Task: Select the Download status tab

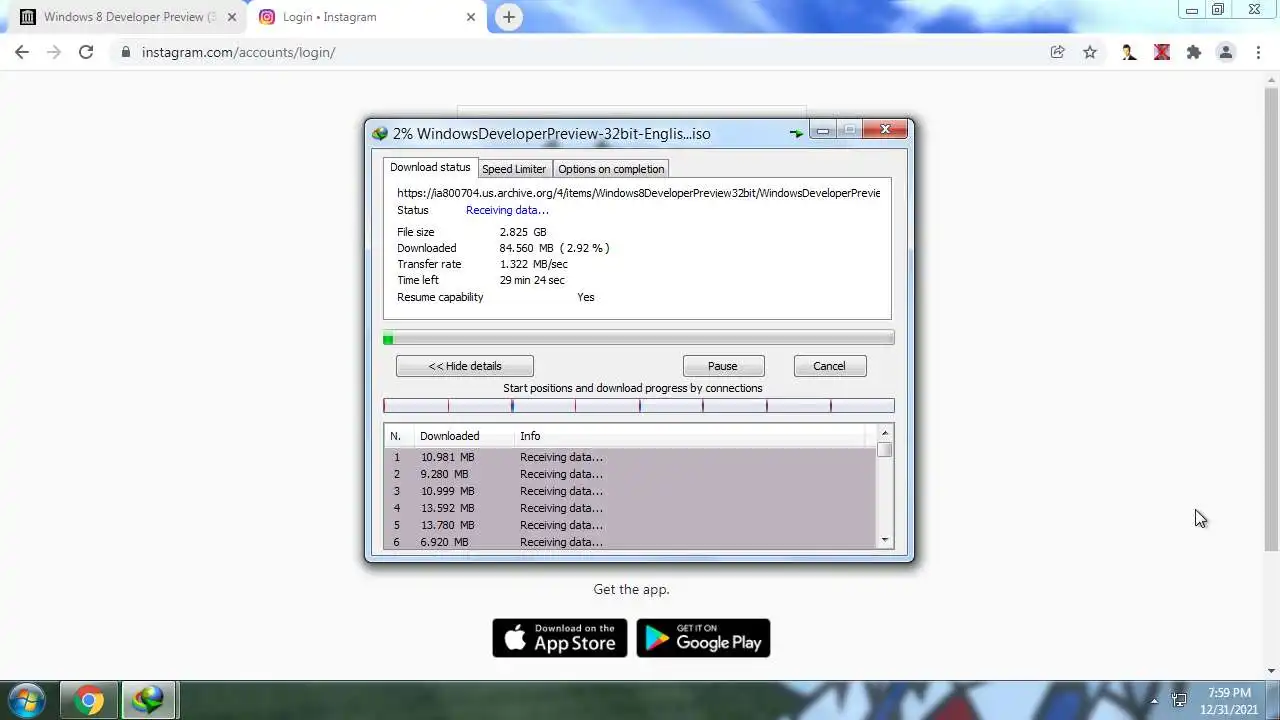Action: (430, 167)
